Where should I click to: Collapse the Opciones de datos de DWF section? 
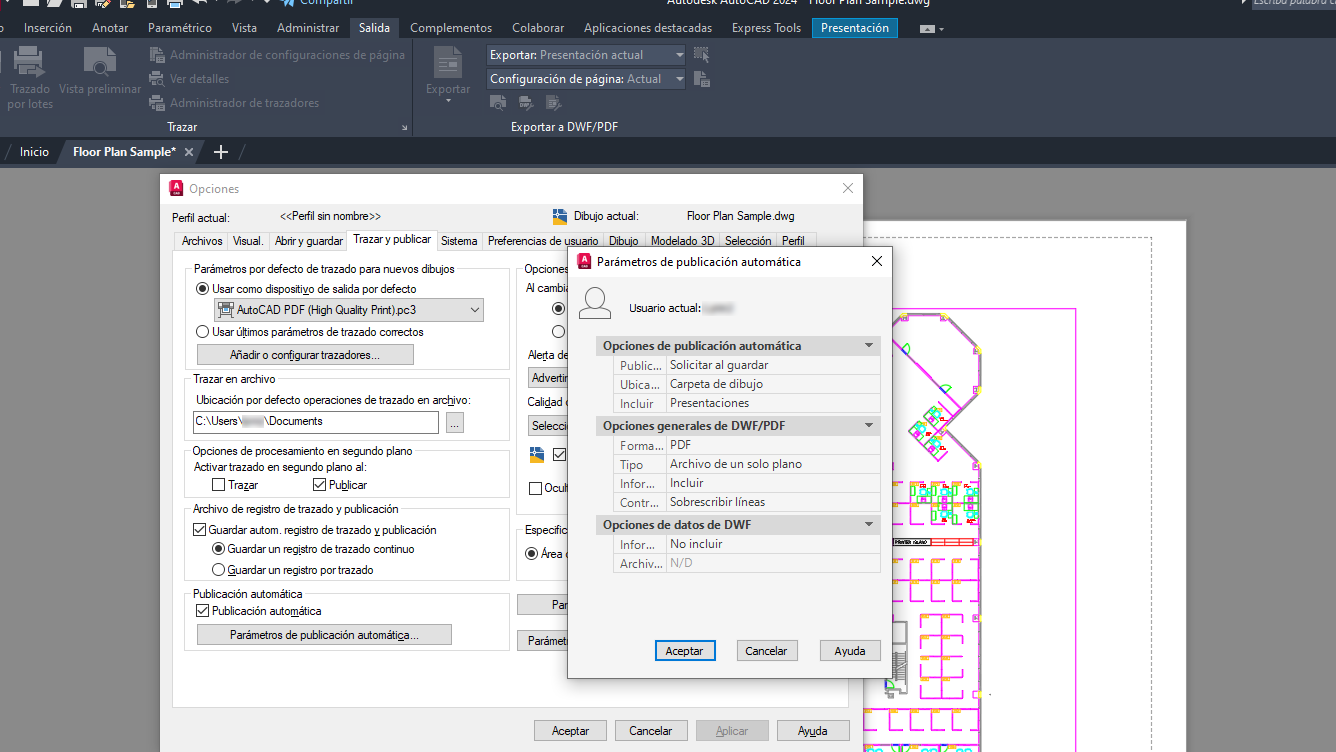[x=869, y=525]
